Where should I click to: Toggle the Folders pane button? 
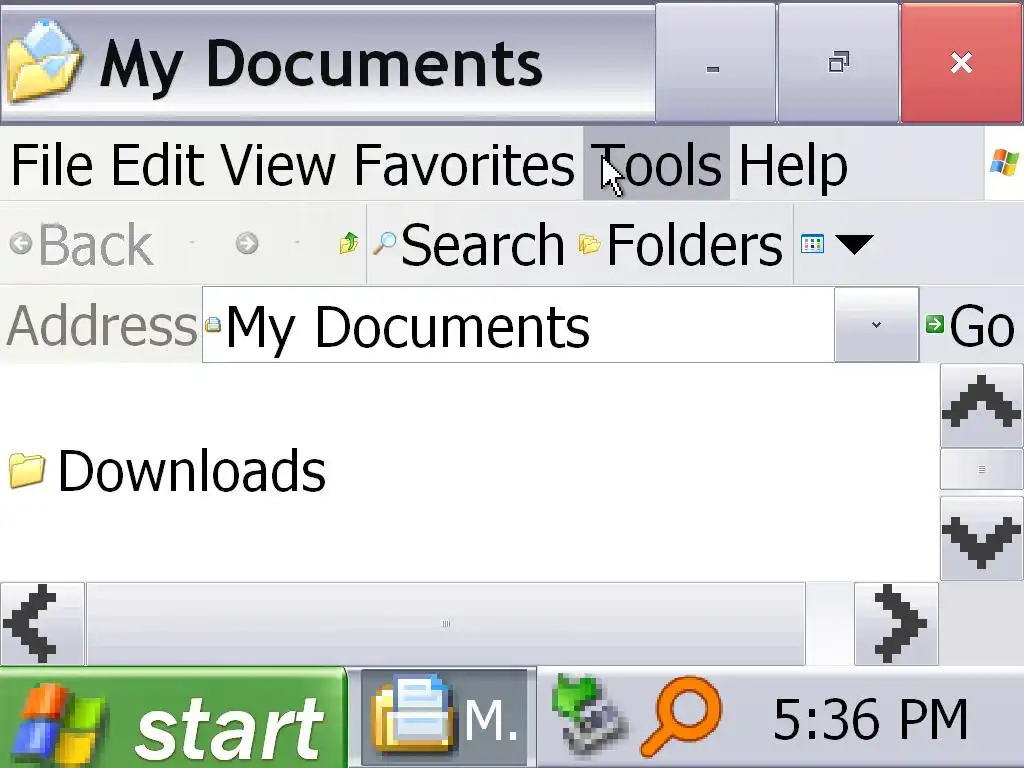(x=680, y=244)
